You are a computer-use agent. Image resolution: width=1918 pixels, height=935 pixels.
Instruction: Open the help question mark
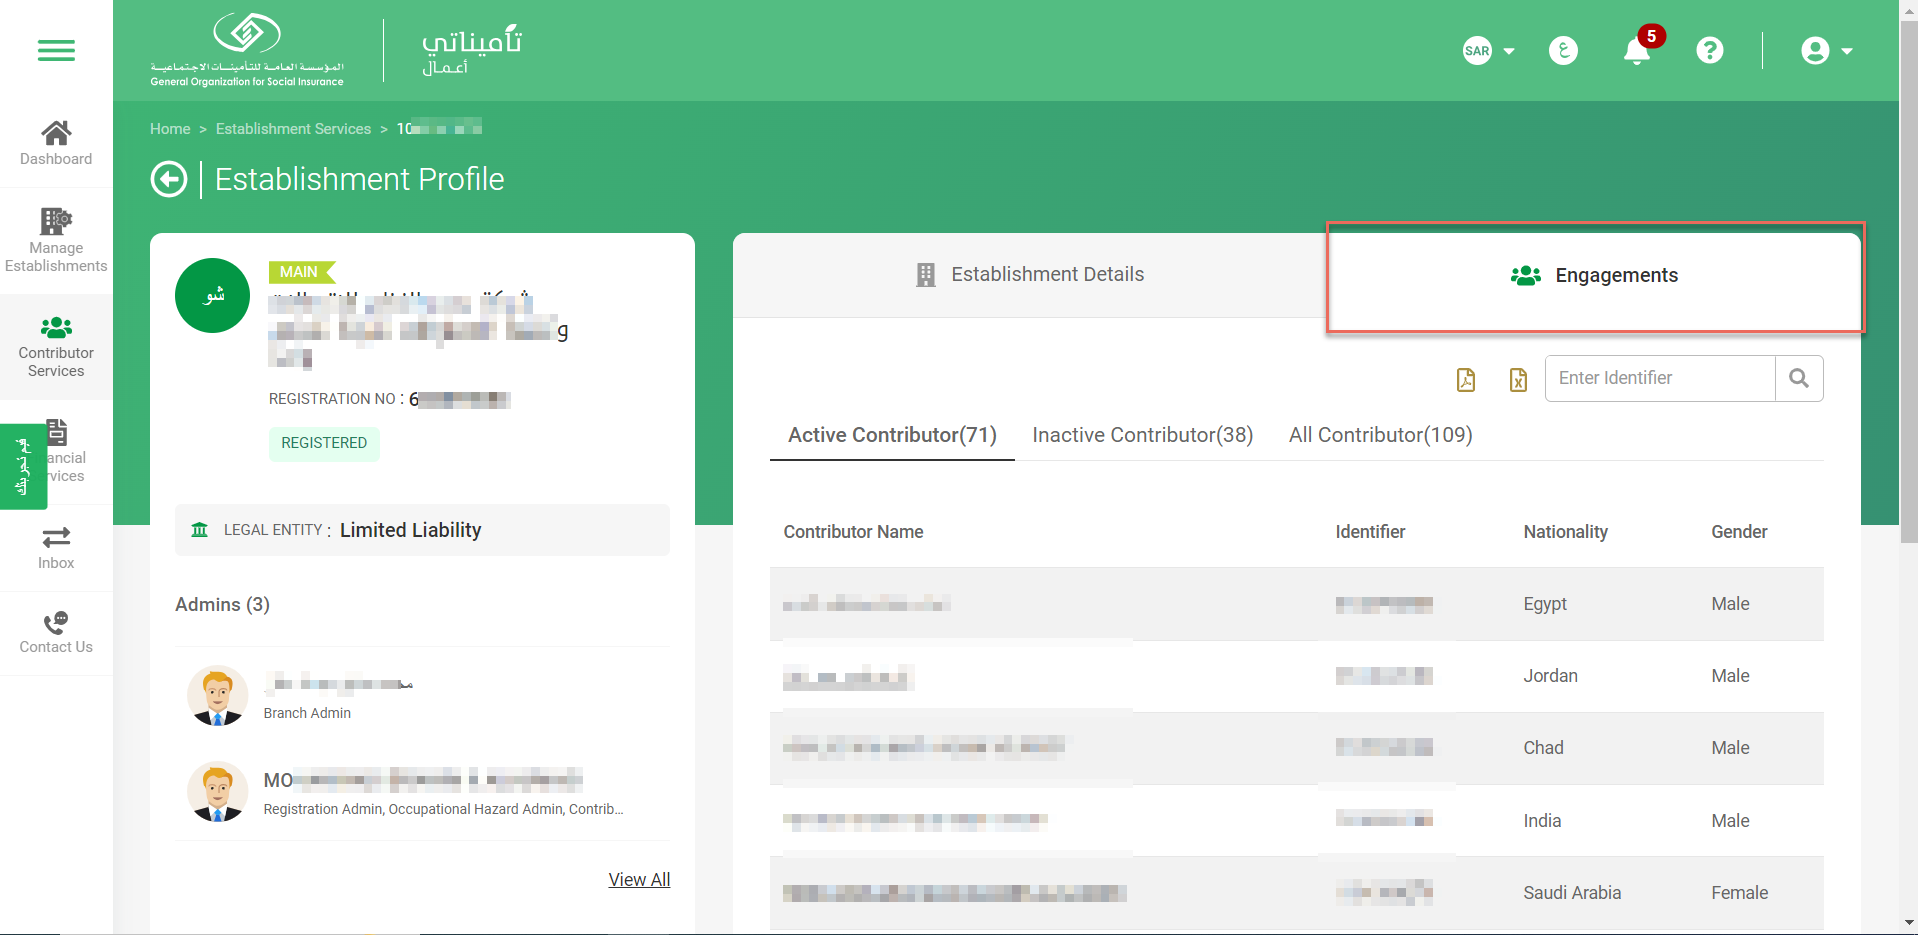coord(1709,50)
